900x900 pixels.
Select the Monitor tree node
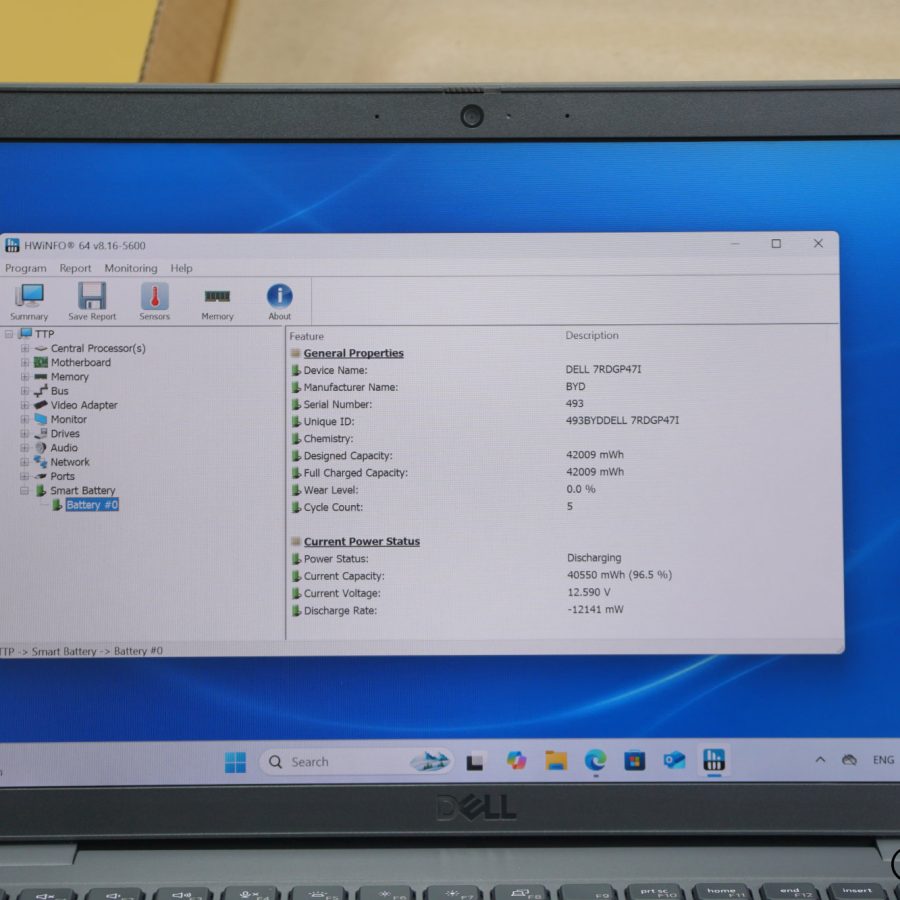(x=68, y=420)
